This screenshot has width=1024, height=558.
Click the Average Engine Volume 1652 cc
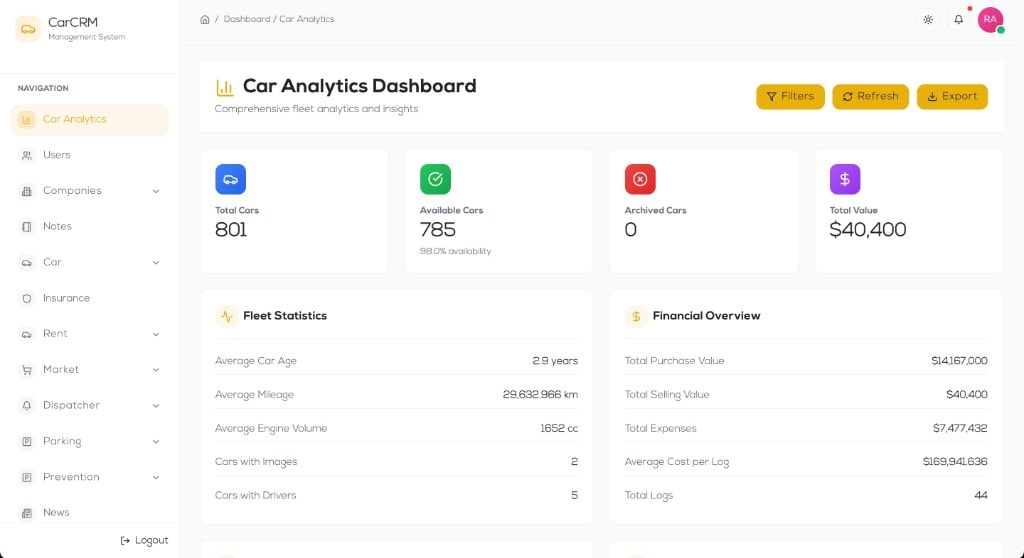pos(559,429)
